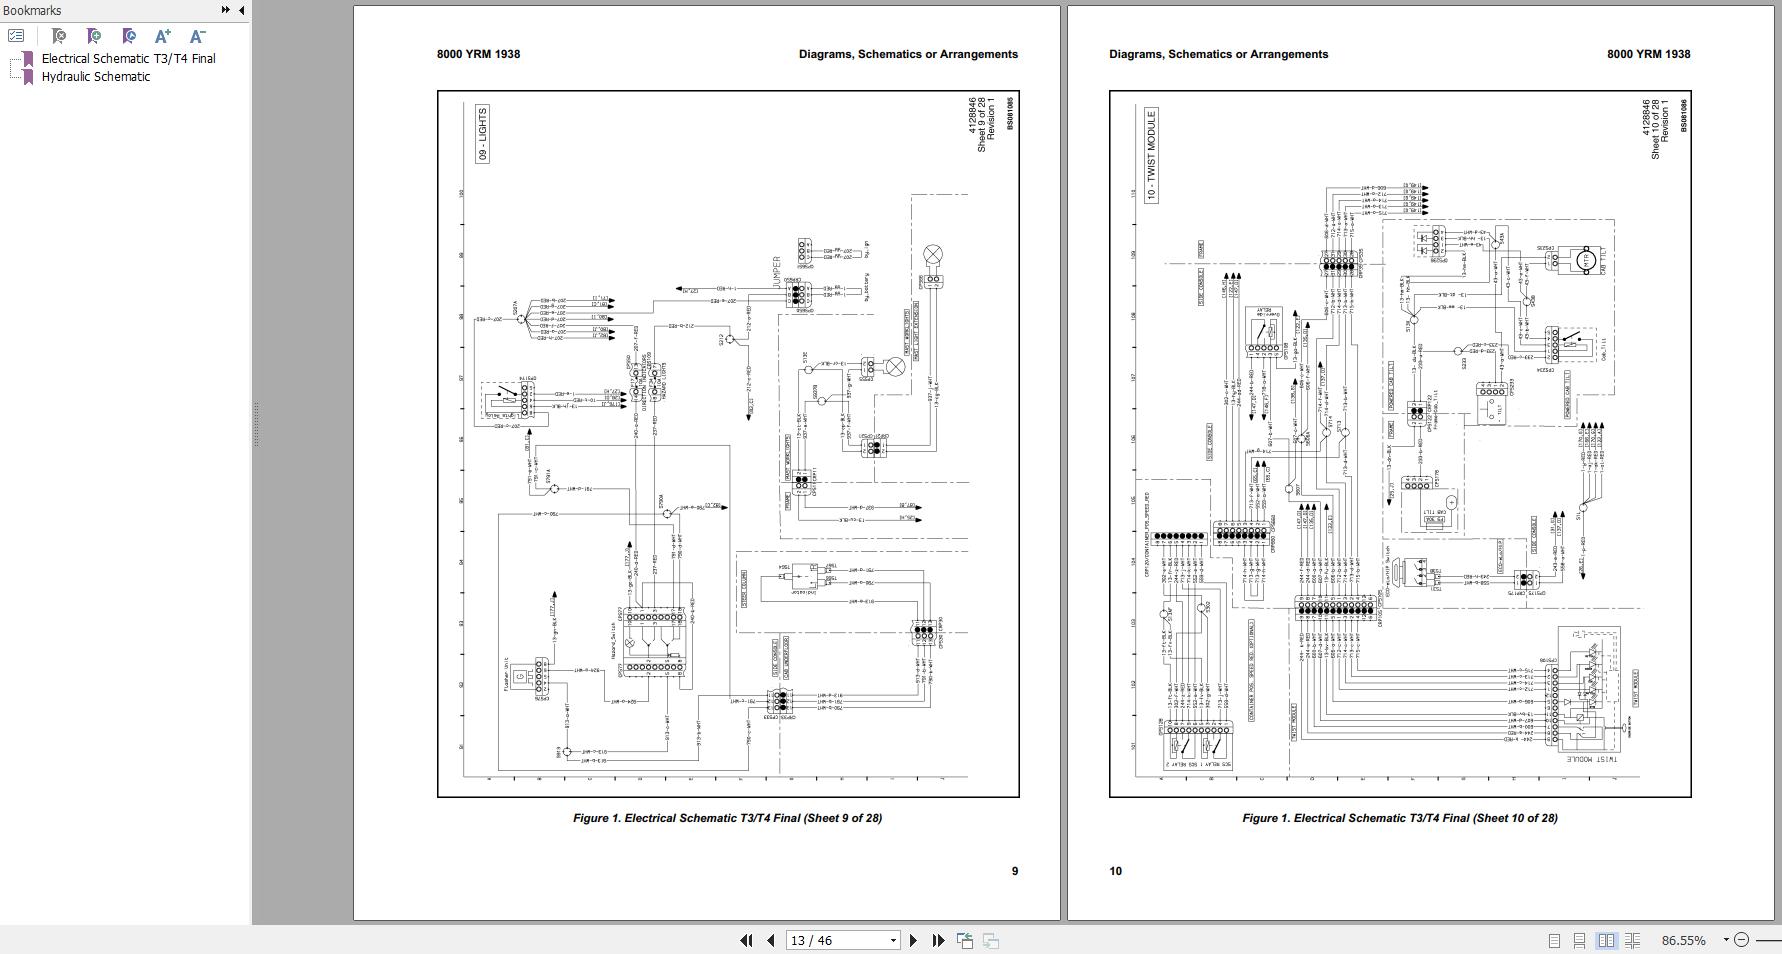Click the zoom out minus button
This screenshot has width=1782, height=954.
1741,940
